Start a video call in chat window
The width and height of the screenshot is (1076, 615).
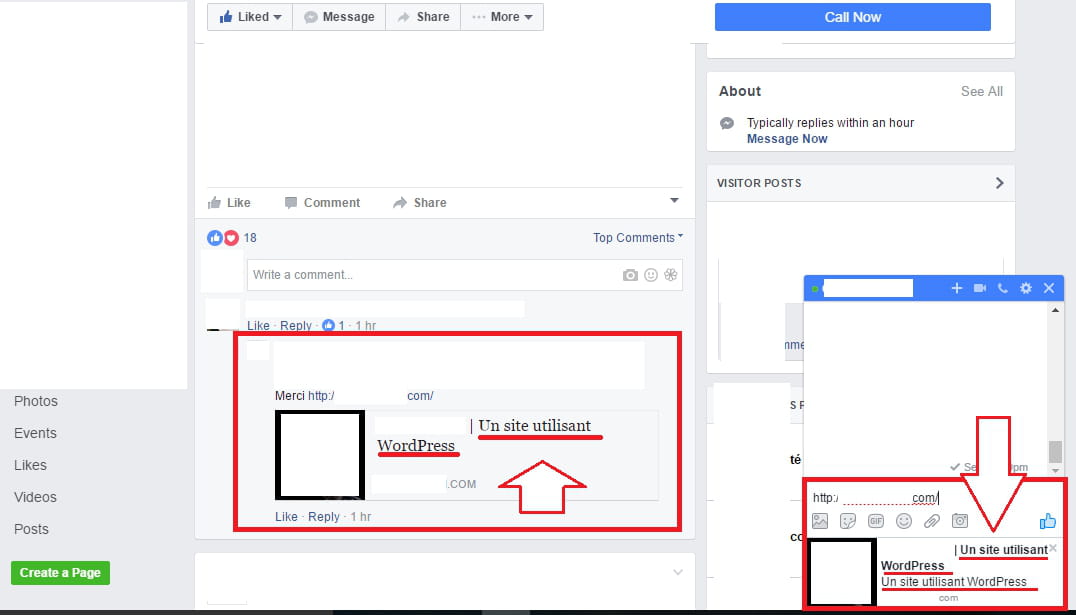click(980, 288)
